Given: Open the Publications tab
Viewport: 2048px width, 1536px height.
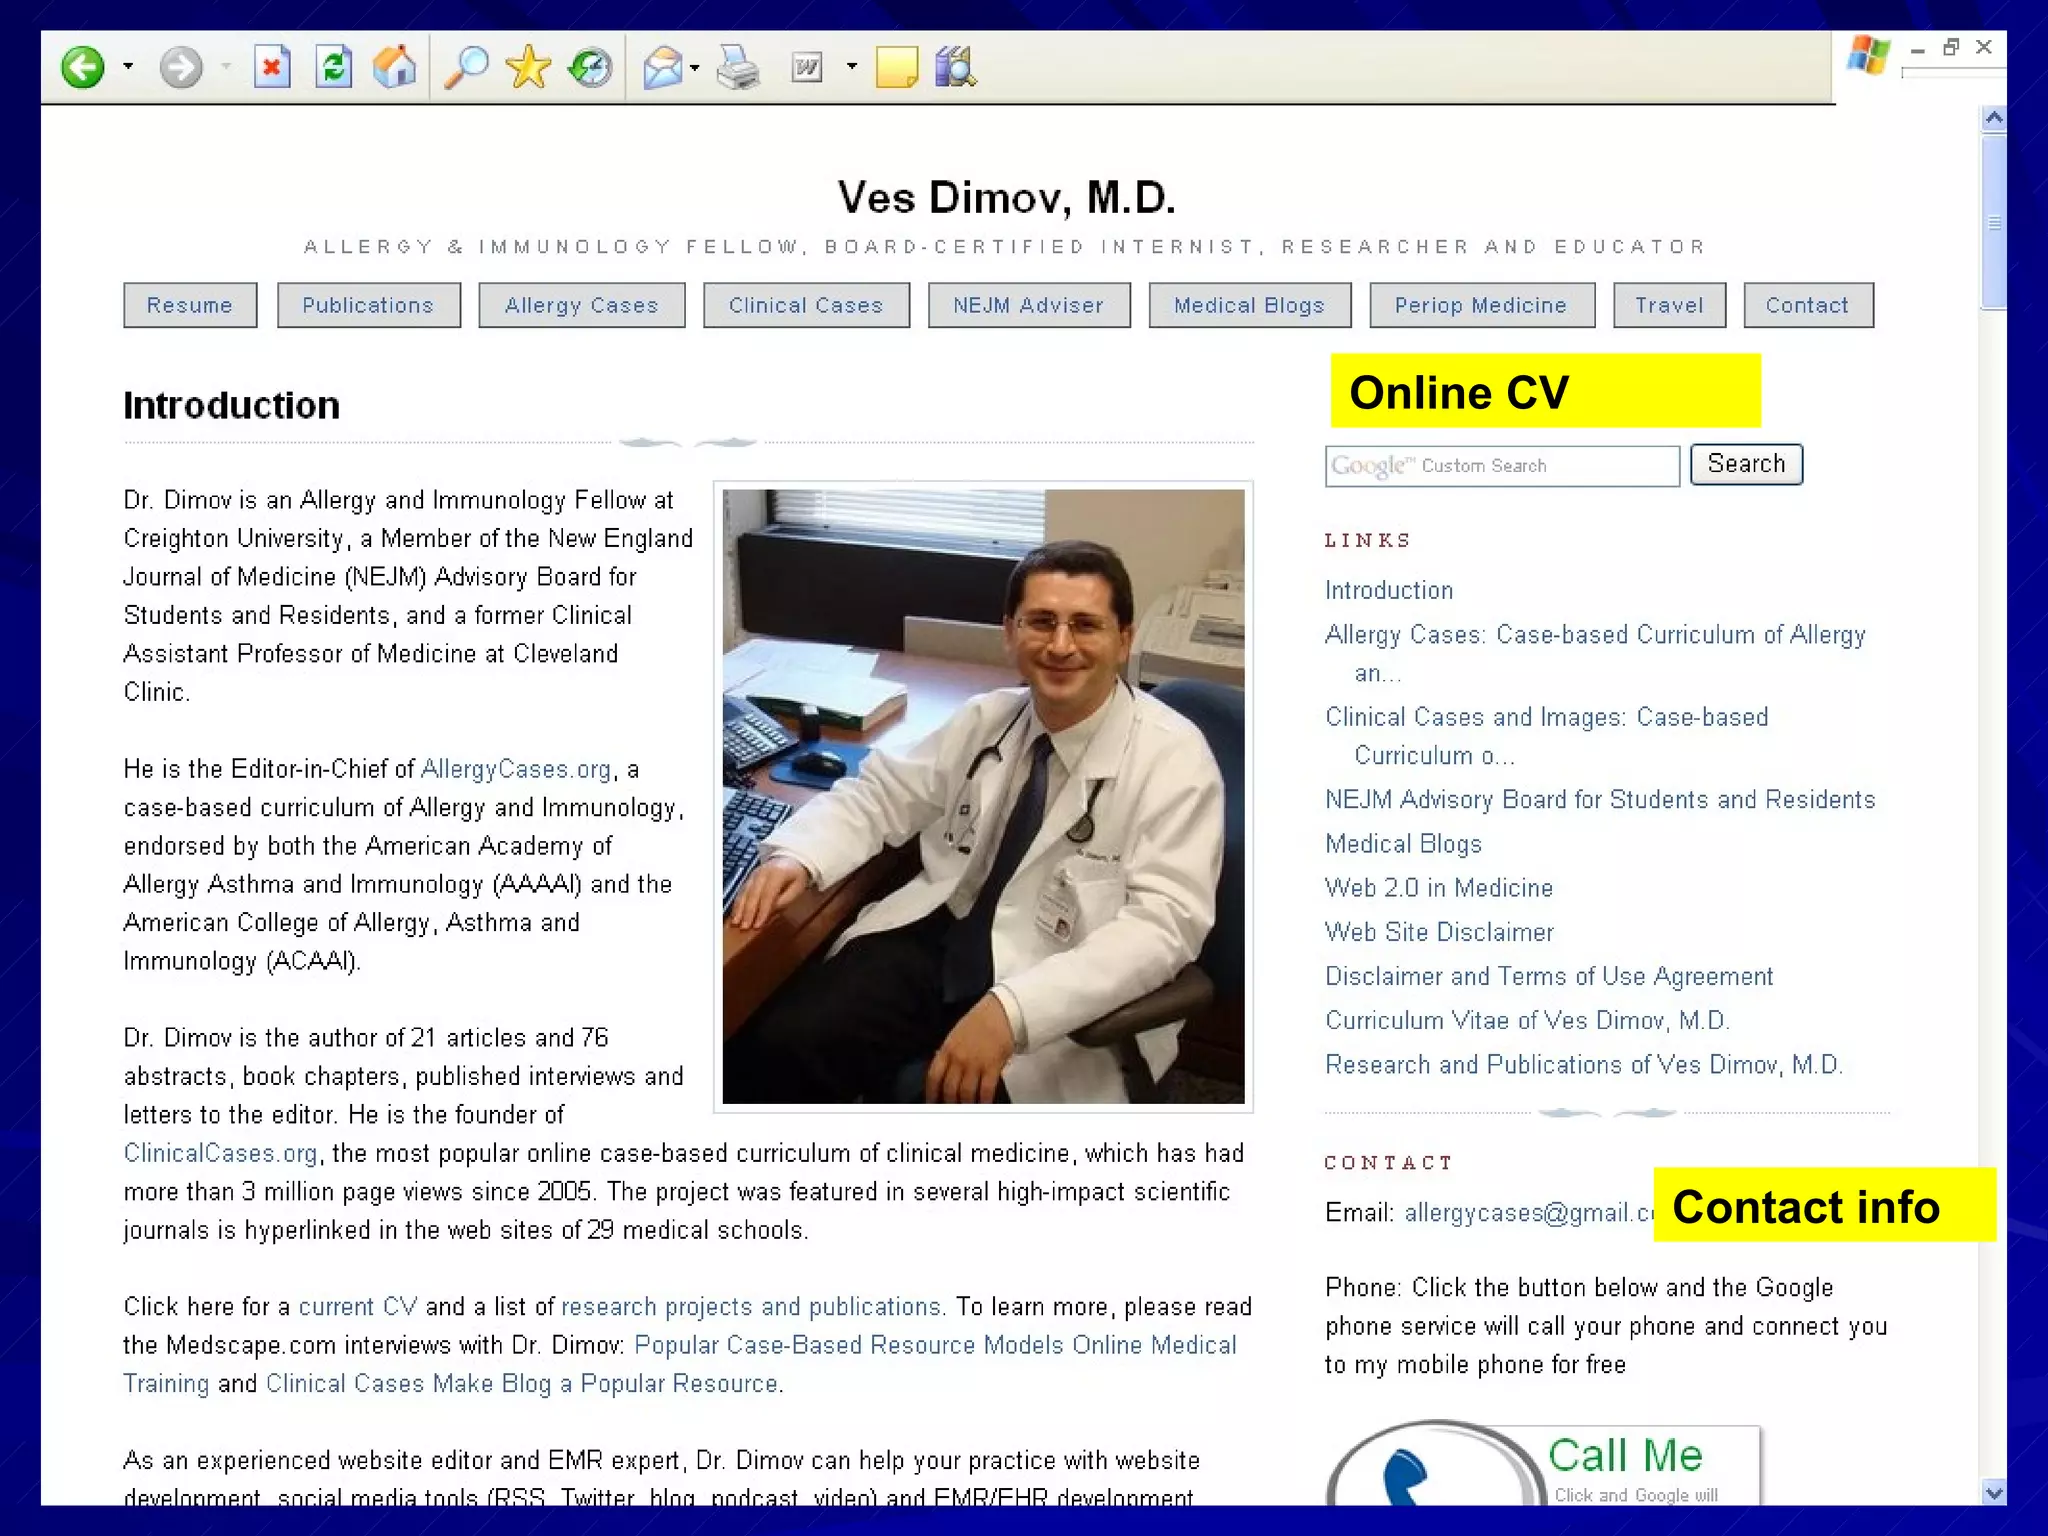Looking at the screenshot, I should [368, 305].
